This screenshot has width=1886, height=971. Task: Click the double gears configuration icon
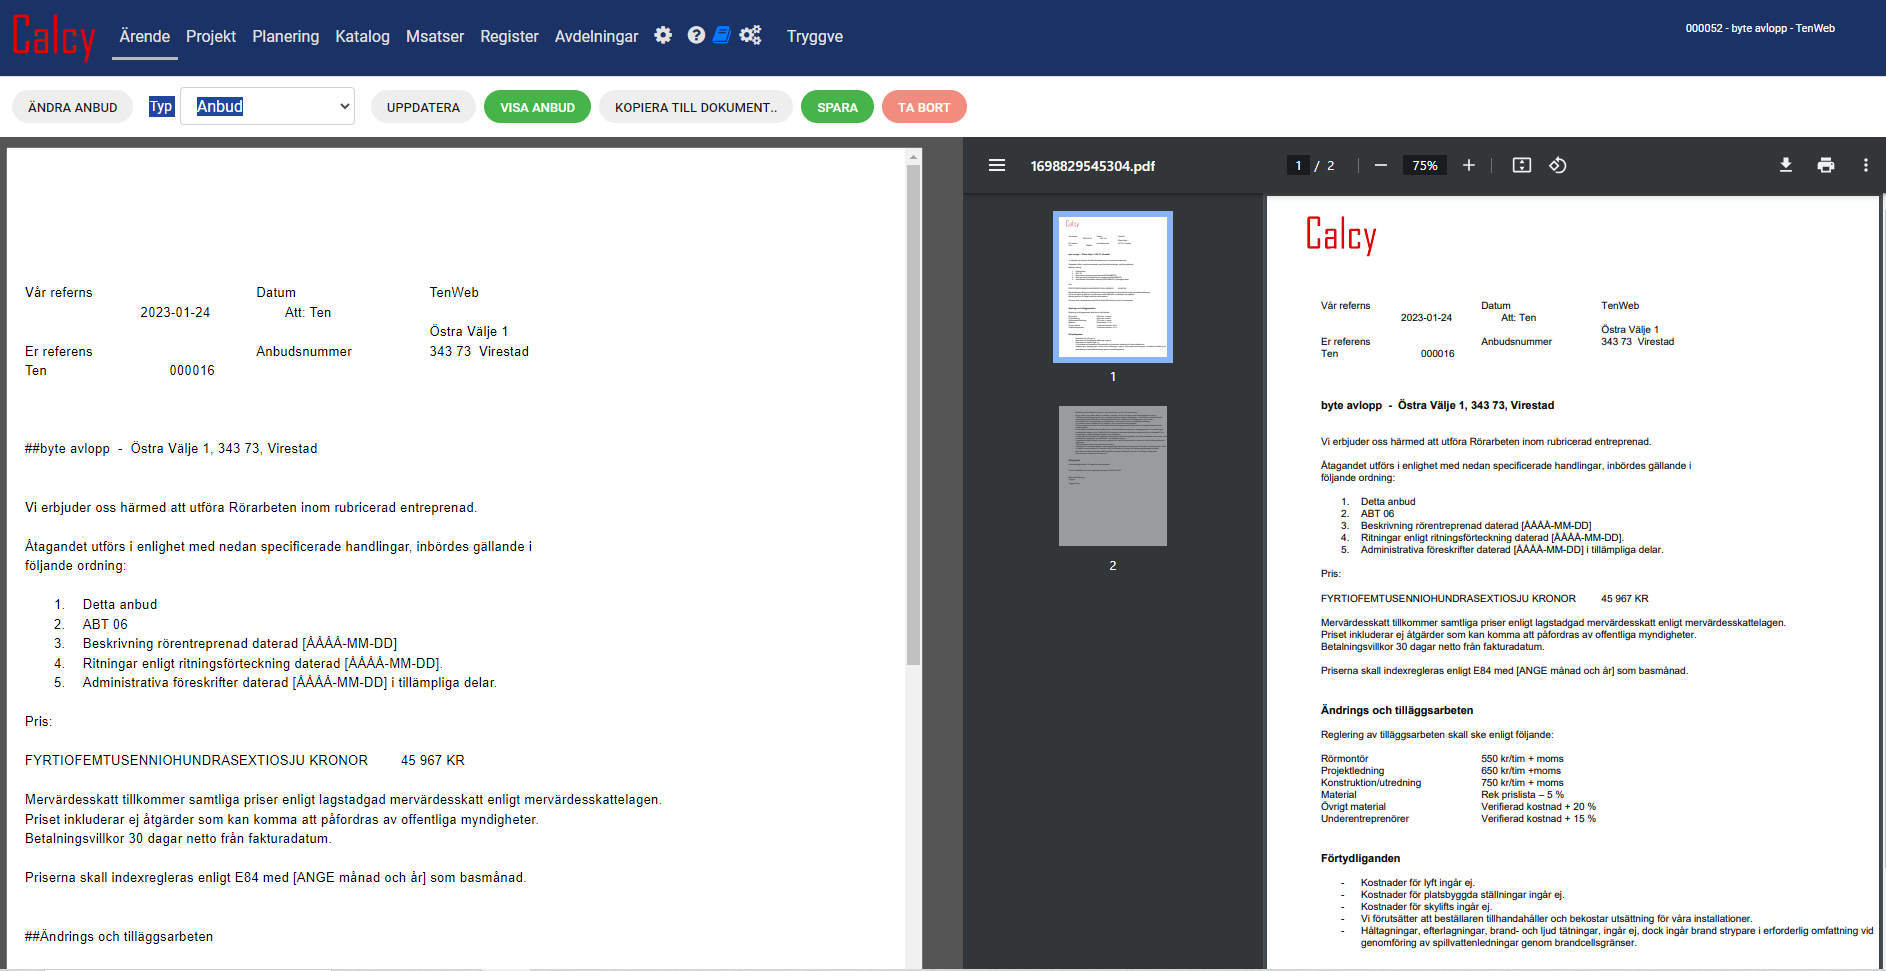[750, 35]
